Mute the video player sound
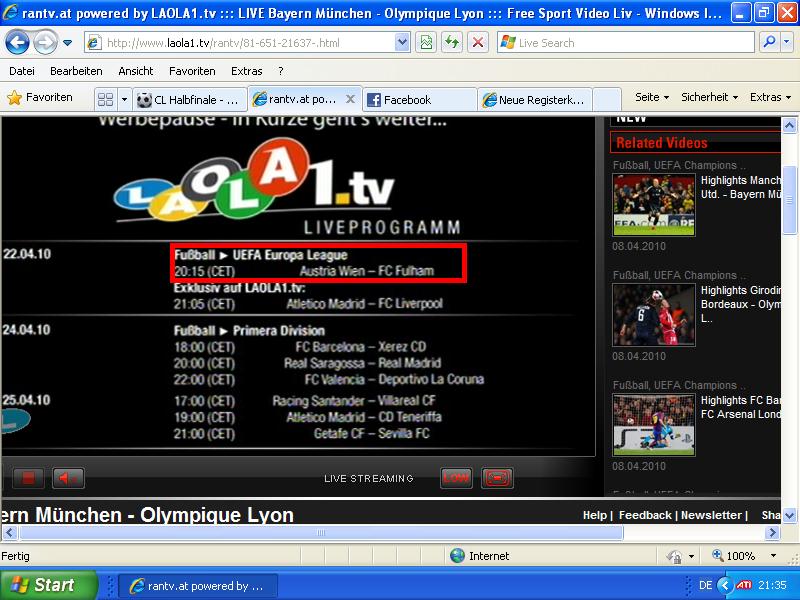800x600 pixels. point(68,478)
